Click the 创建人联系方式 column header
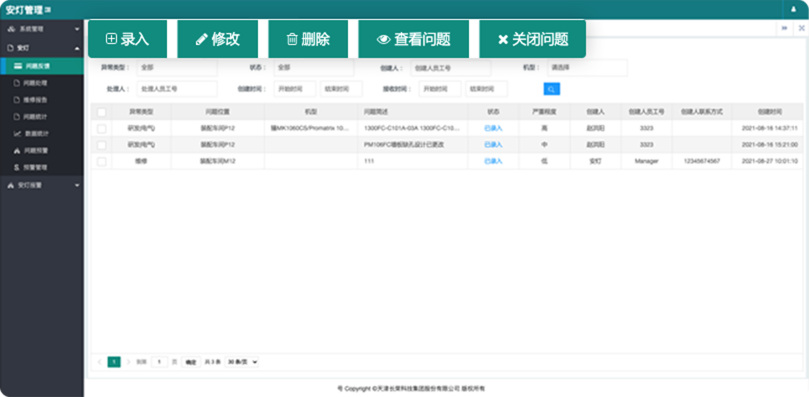 pos(701,112)
